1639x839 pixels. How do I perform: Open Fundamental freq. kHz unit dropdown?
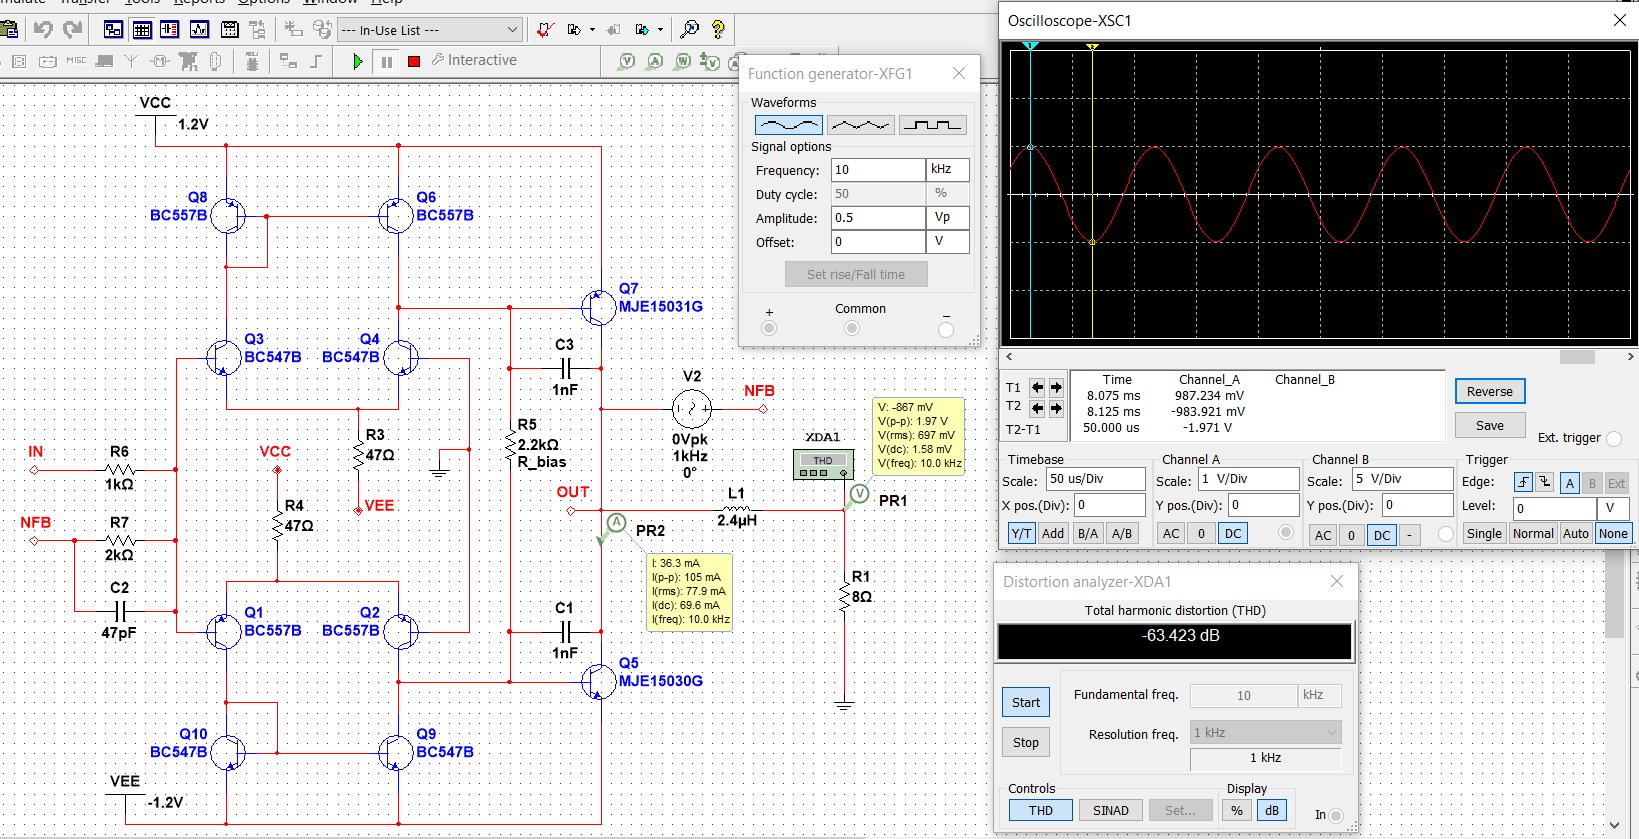tap(1320, 695)
